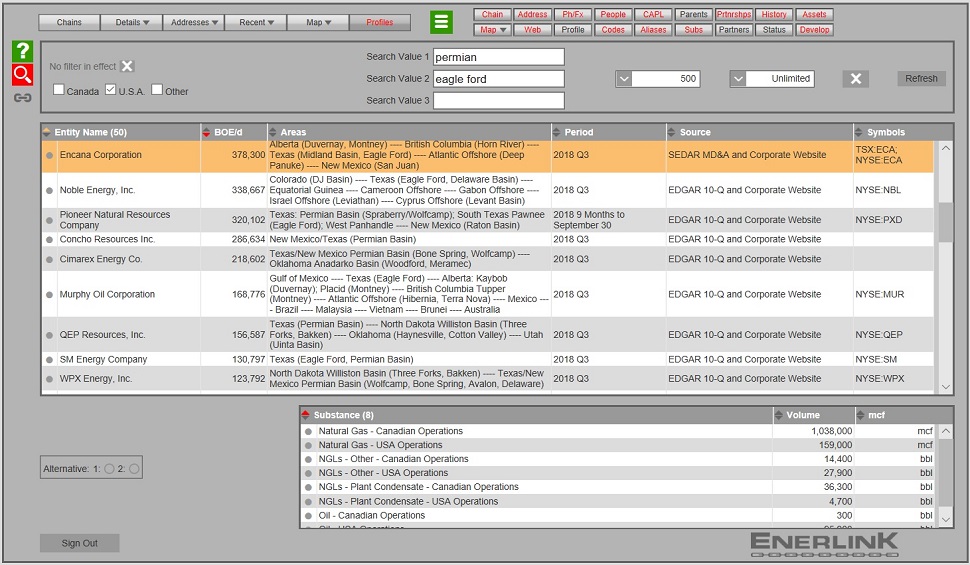Select the Noble Energy row bullet
This screenshot has height=565, width=970.
[x=49, y=191]
